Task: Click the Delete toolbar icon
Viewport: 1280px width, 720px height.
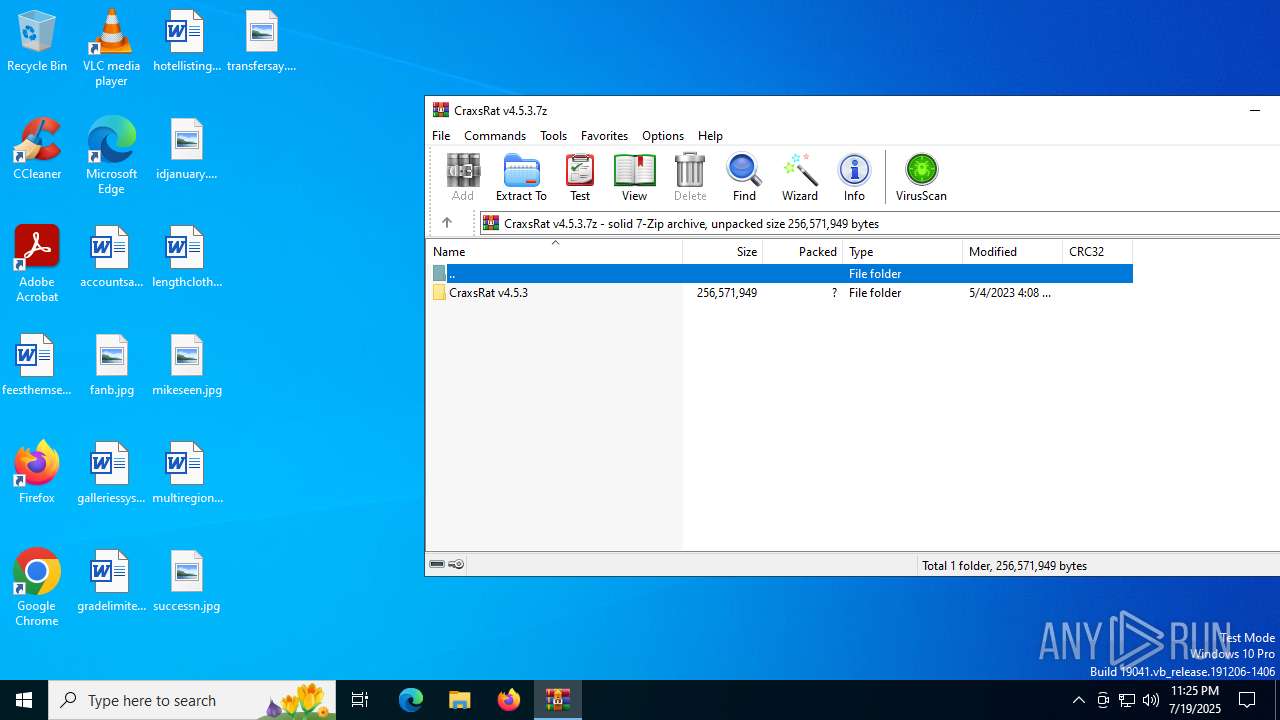Action: [690, 177]
